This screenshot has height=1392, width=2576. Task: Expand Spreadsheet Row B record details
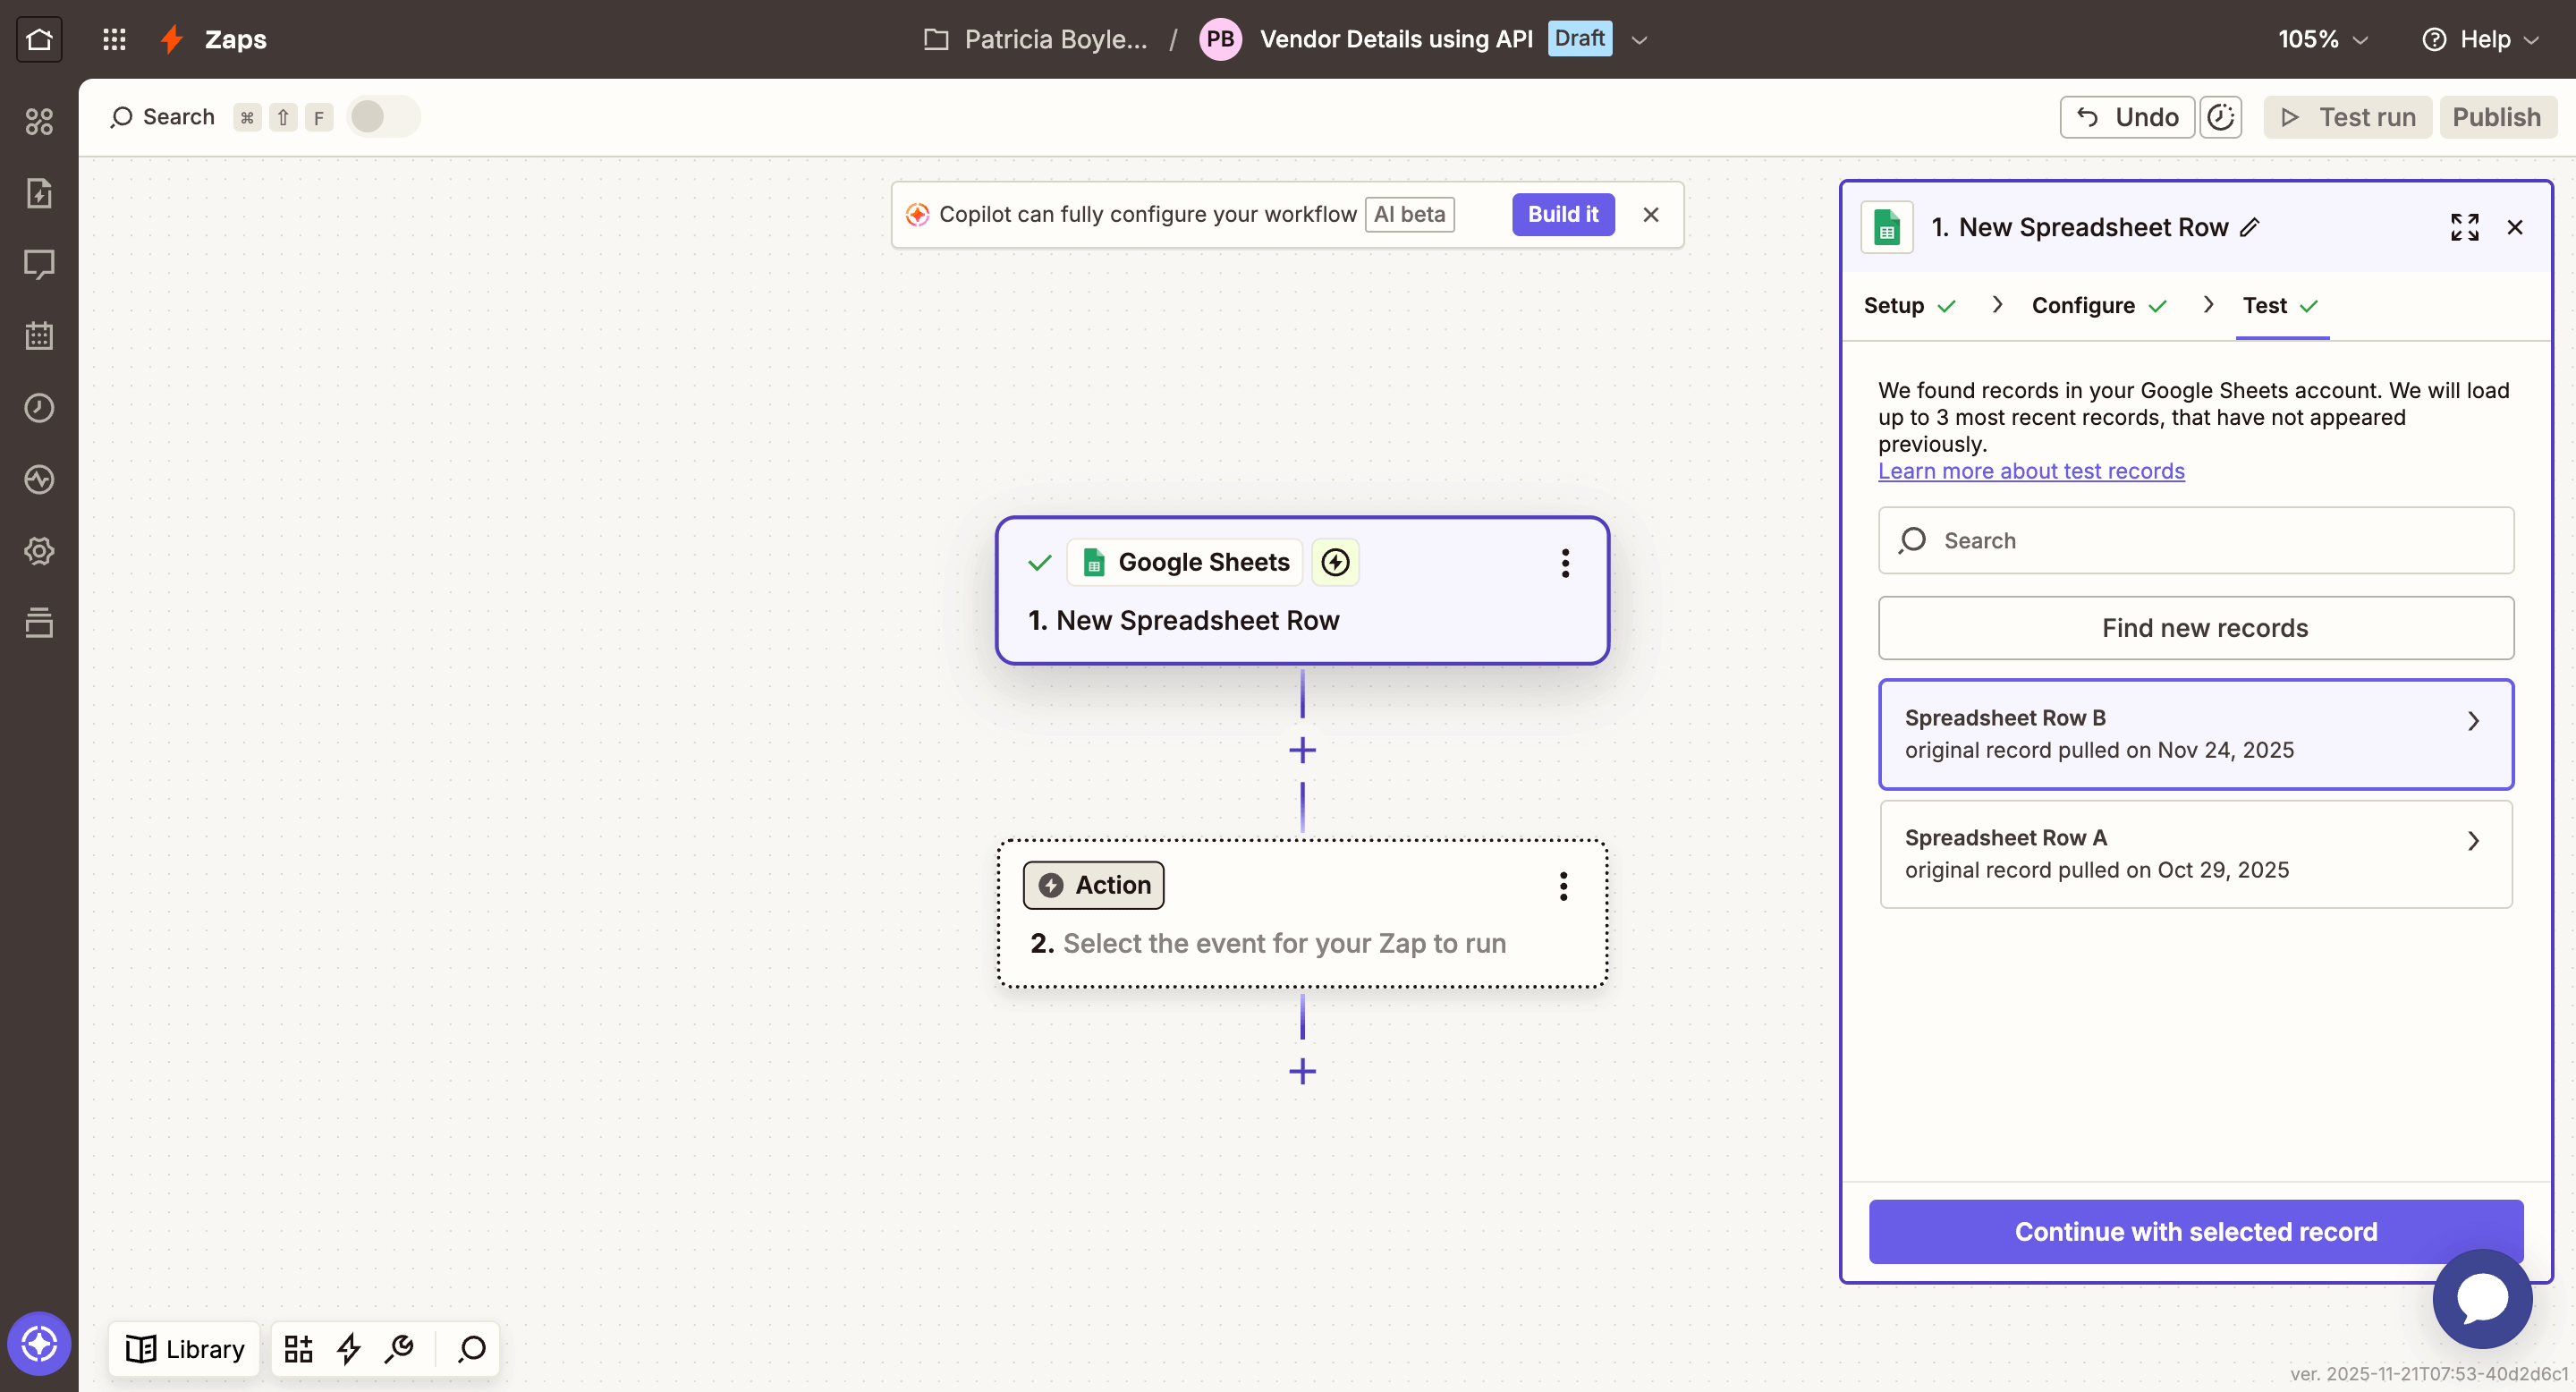tap(2474, 721)
